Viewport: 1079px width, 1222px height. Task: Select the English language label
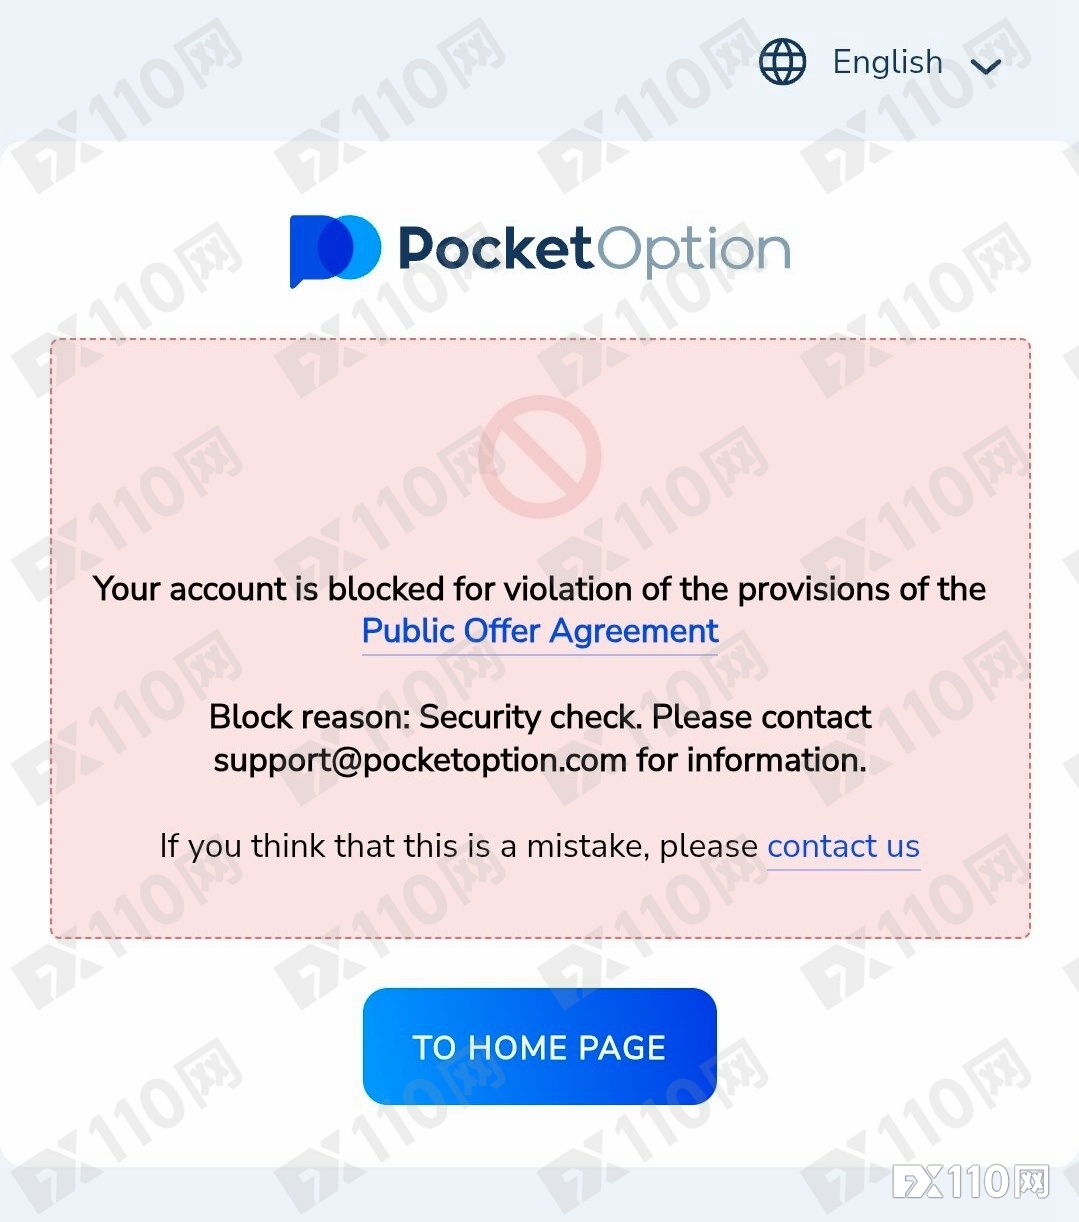coord(887,62)
